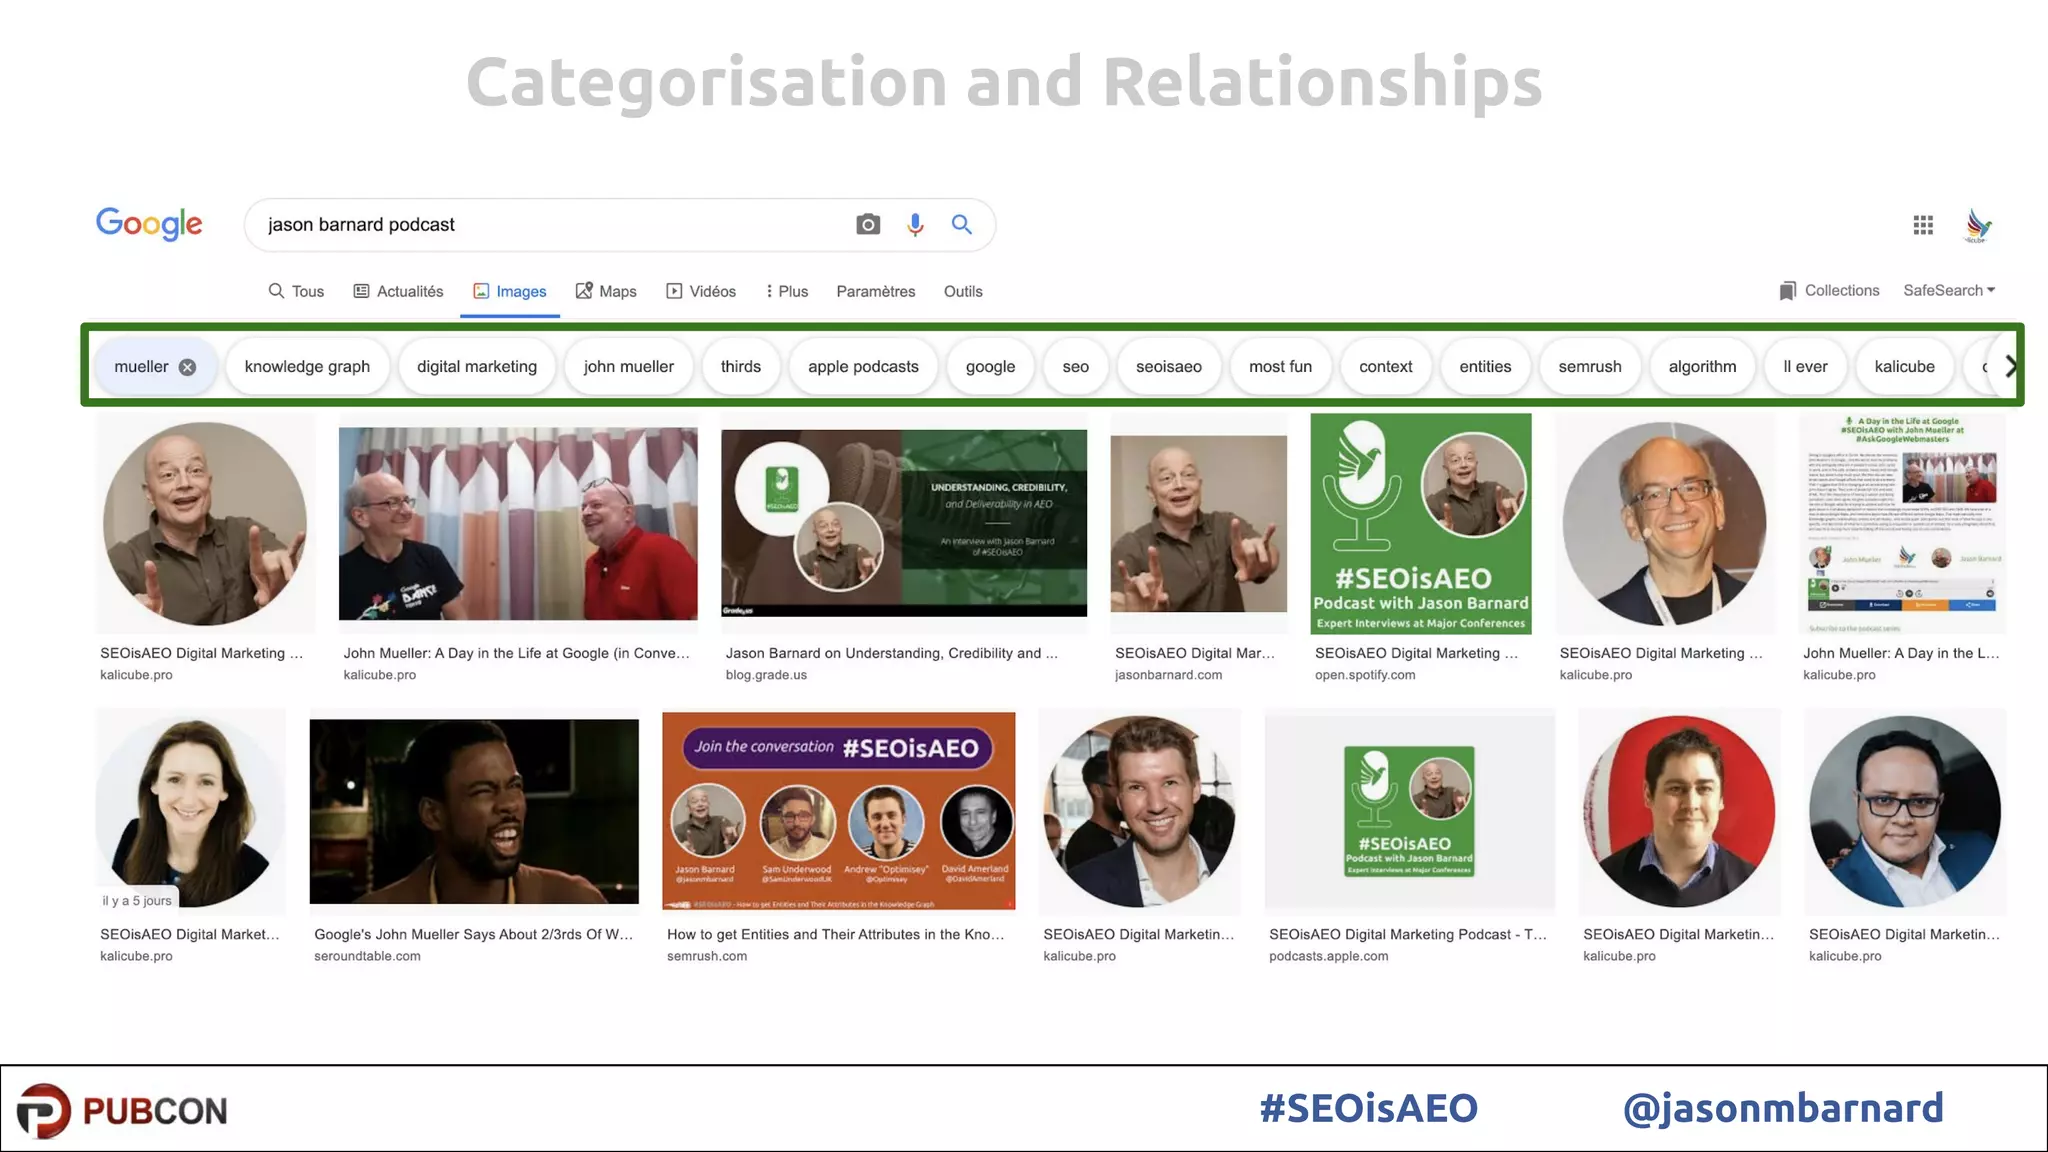Open the Paramètres settings link

coord(875,291)
